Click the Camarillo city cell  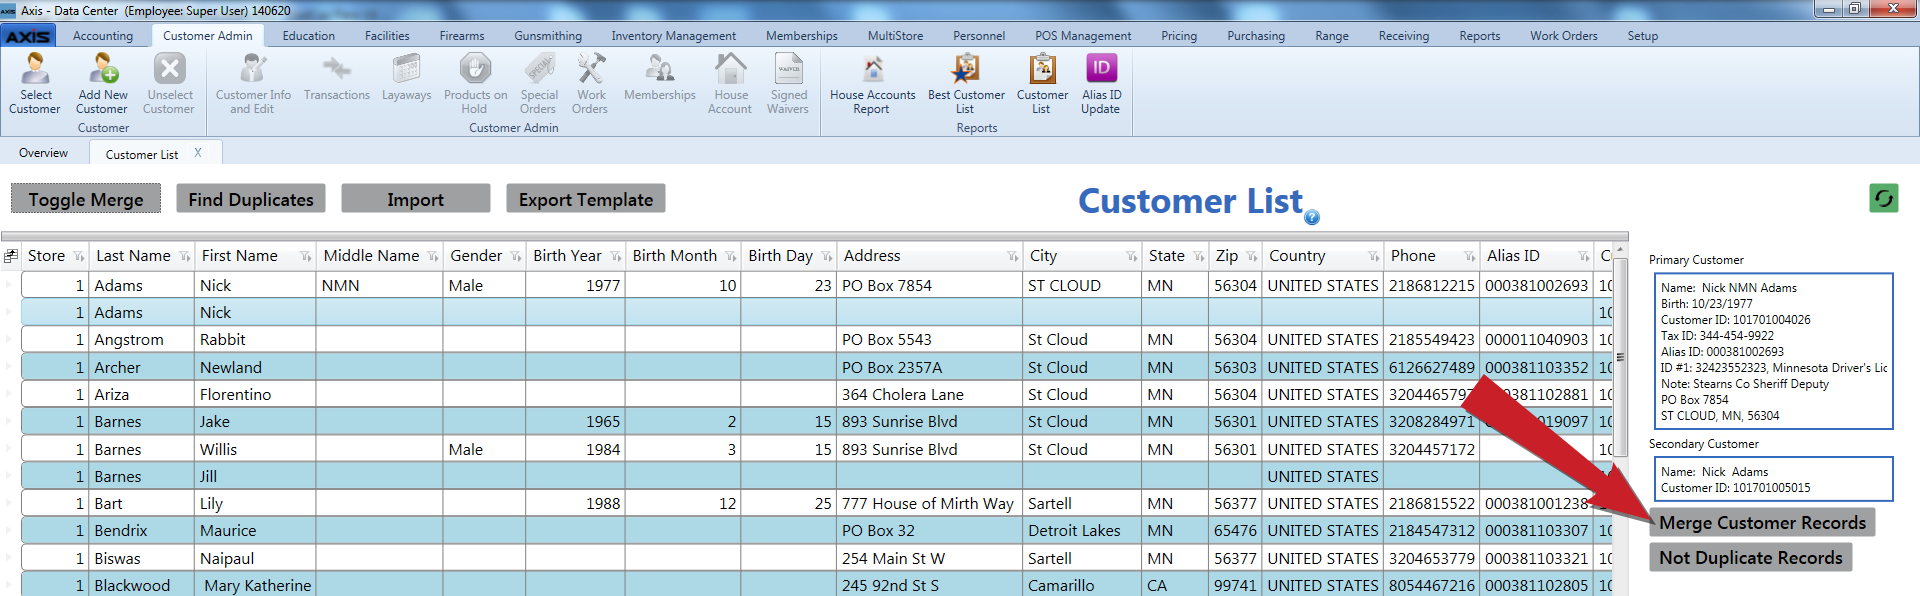(x=1082, y=585)
